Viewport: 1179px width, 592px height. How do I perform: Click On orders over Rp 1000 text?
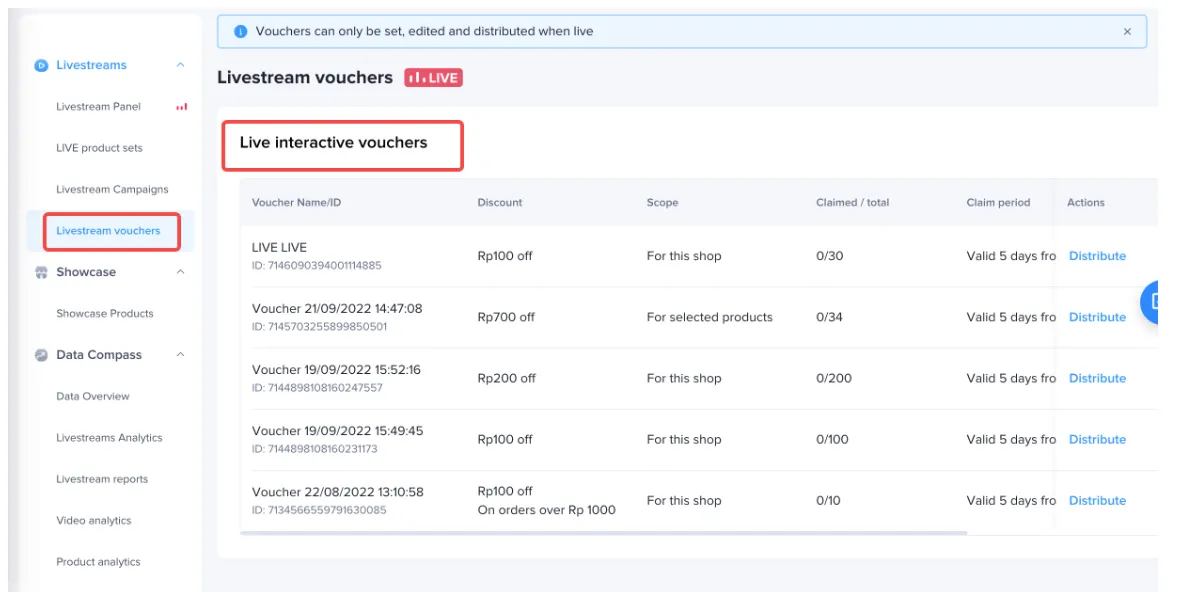click(x=547, y=510)
